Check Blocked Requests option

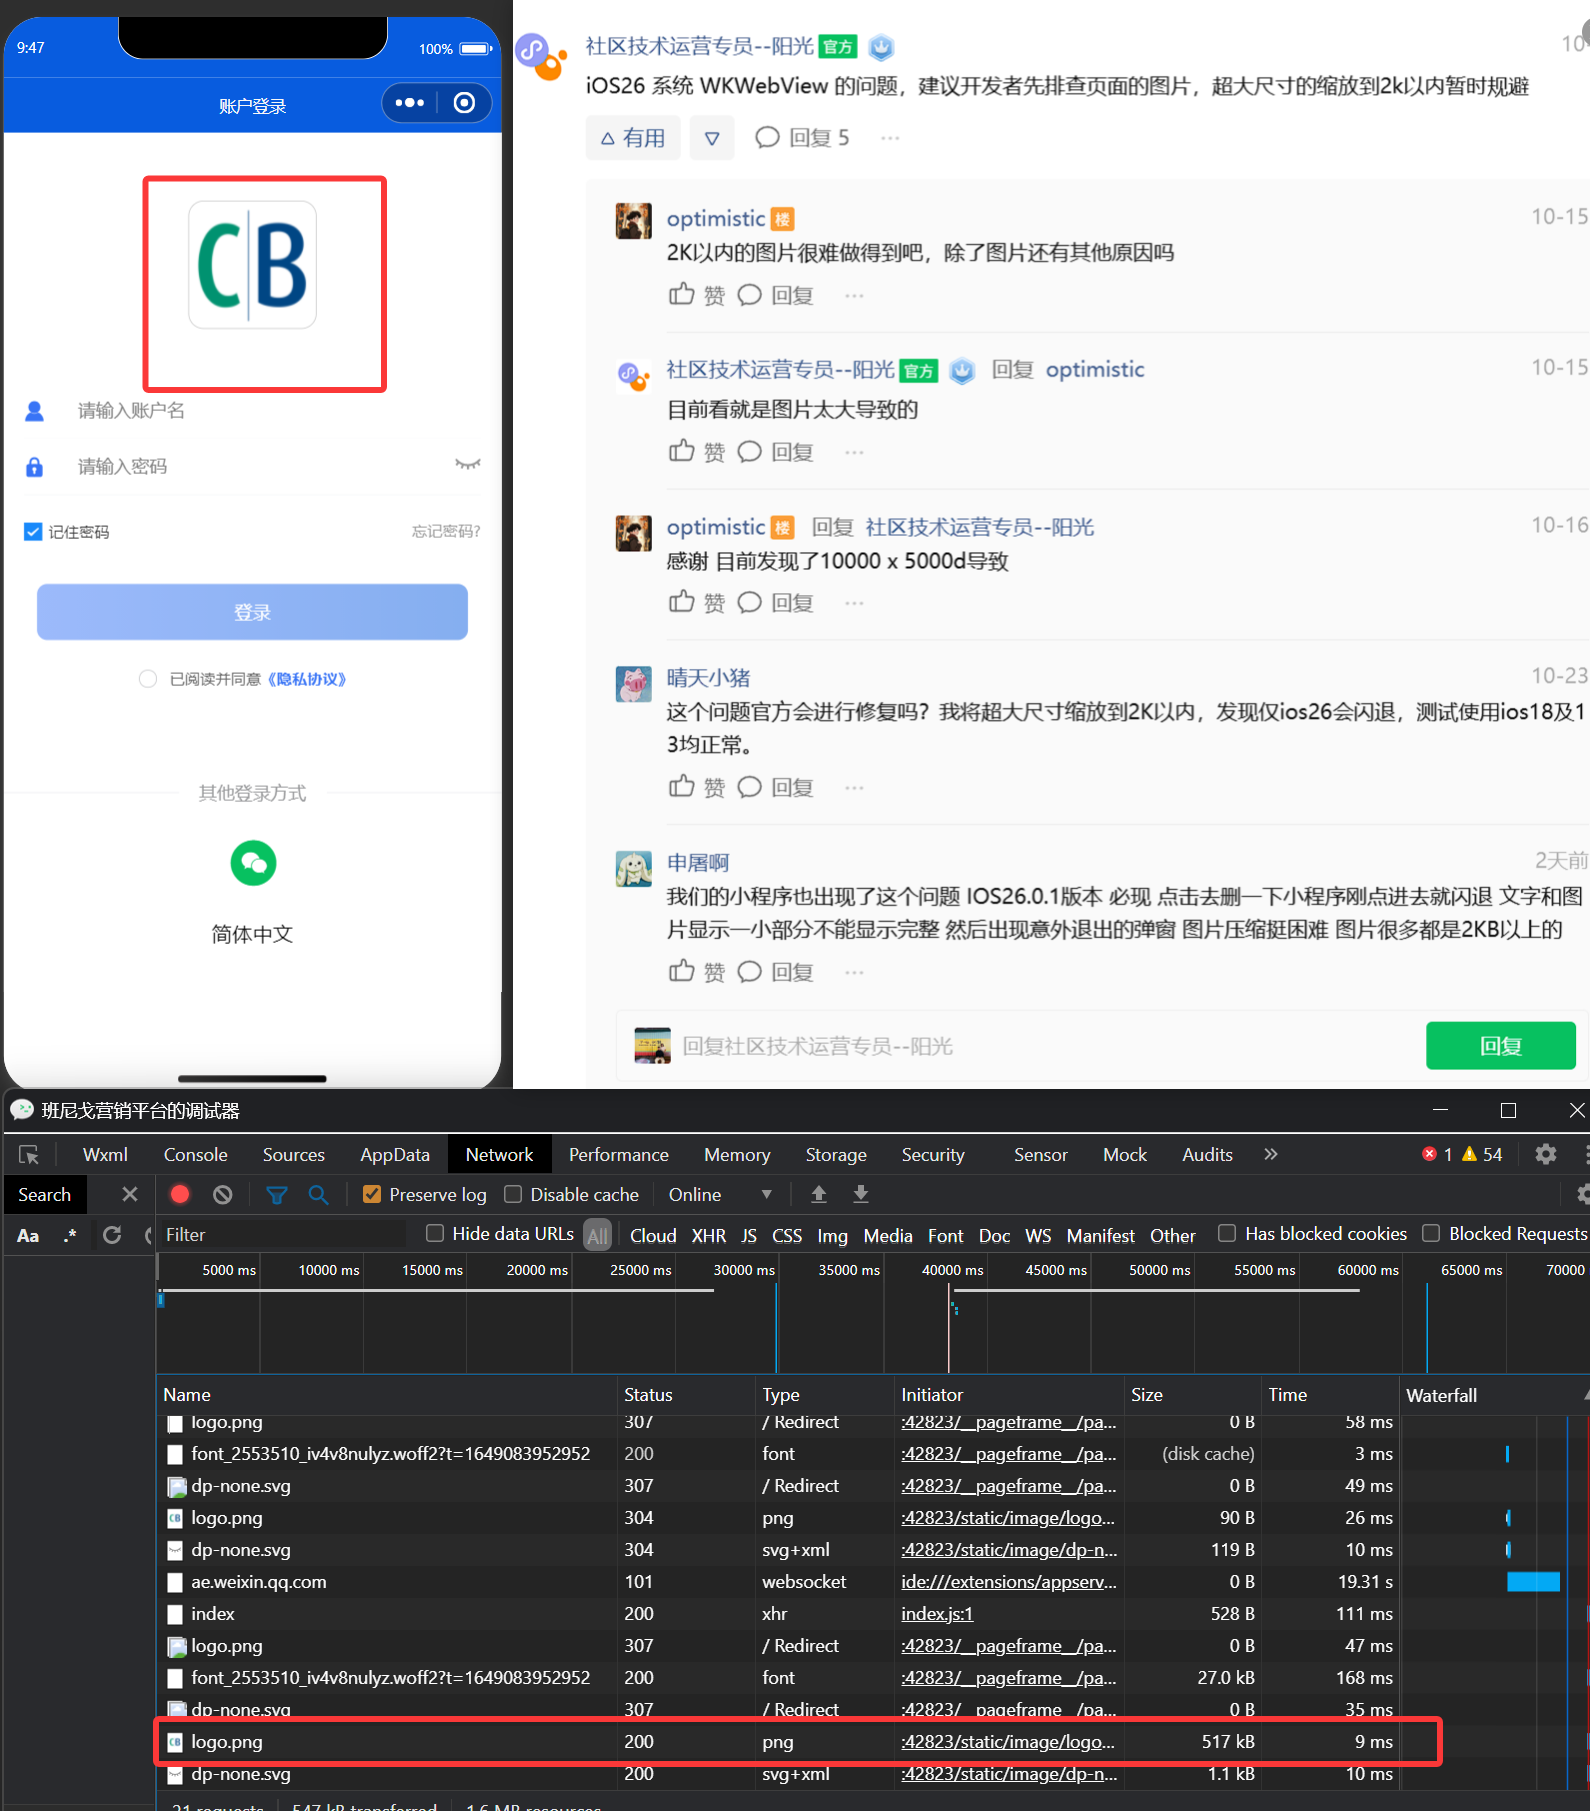pos(1431,1233)
